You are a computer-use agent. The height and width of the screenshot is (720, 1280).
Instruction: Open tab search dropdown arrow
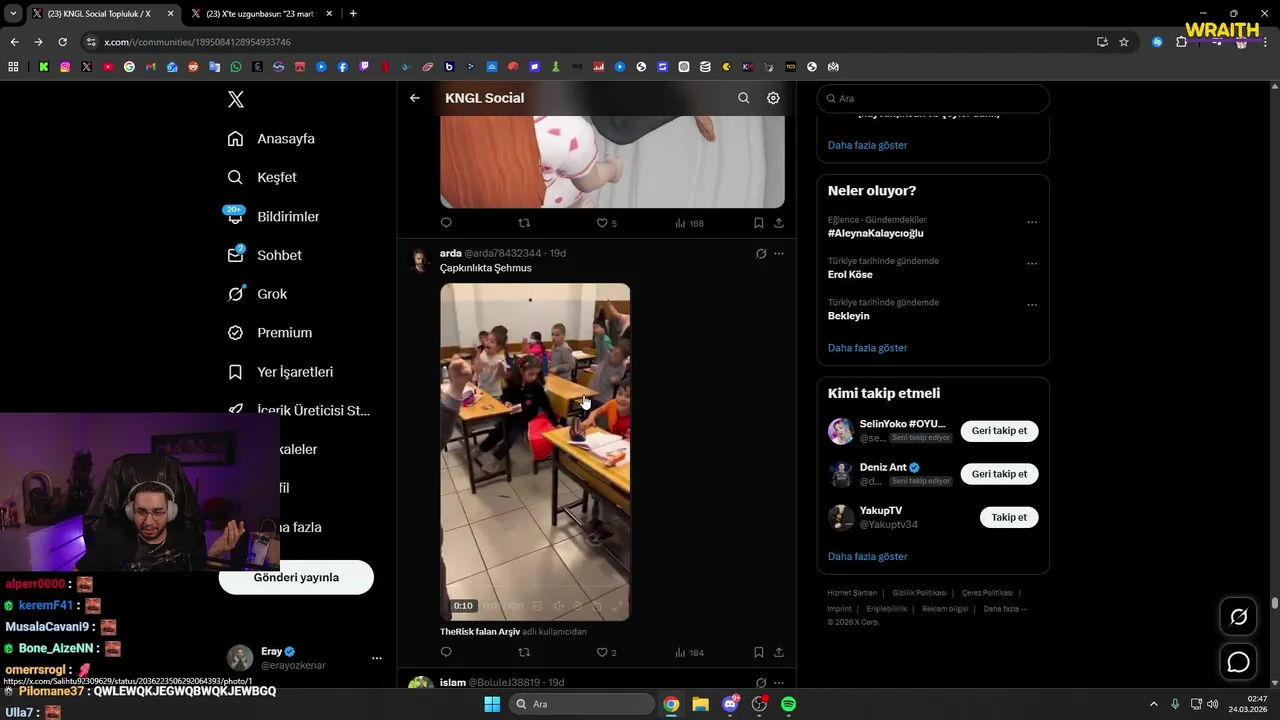pos(13,14)
